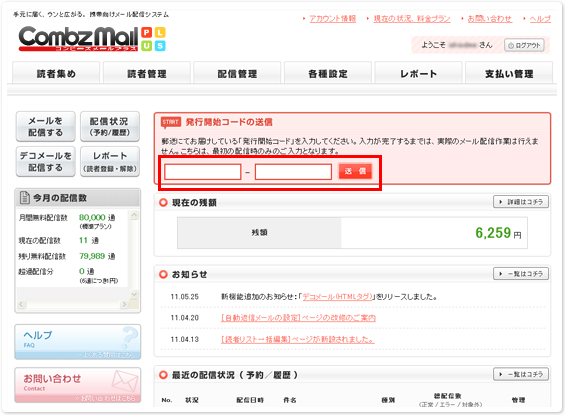The height and width of the screenshot is (415, 565).
Task: Click the right arrow of 今月の配信数 horizontal scrollbar
Action: (x=124, y=304)
